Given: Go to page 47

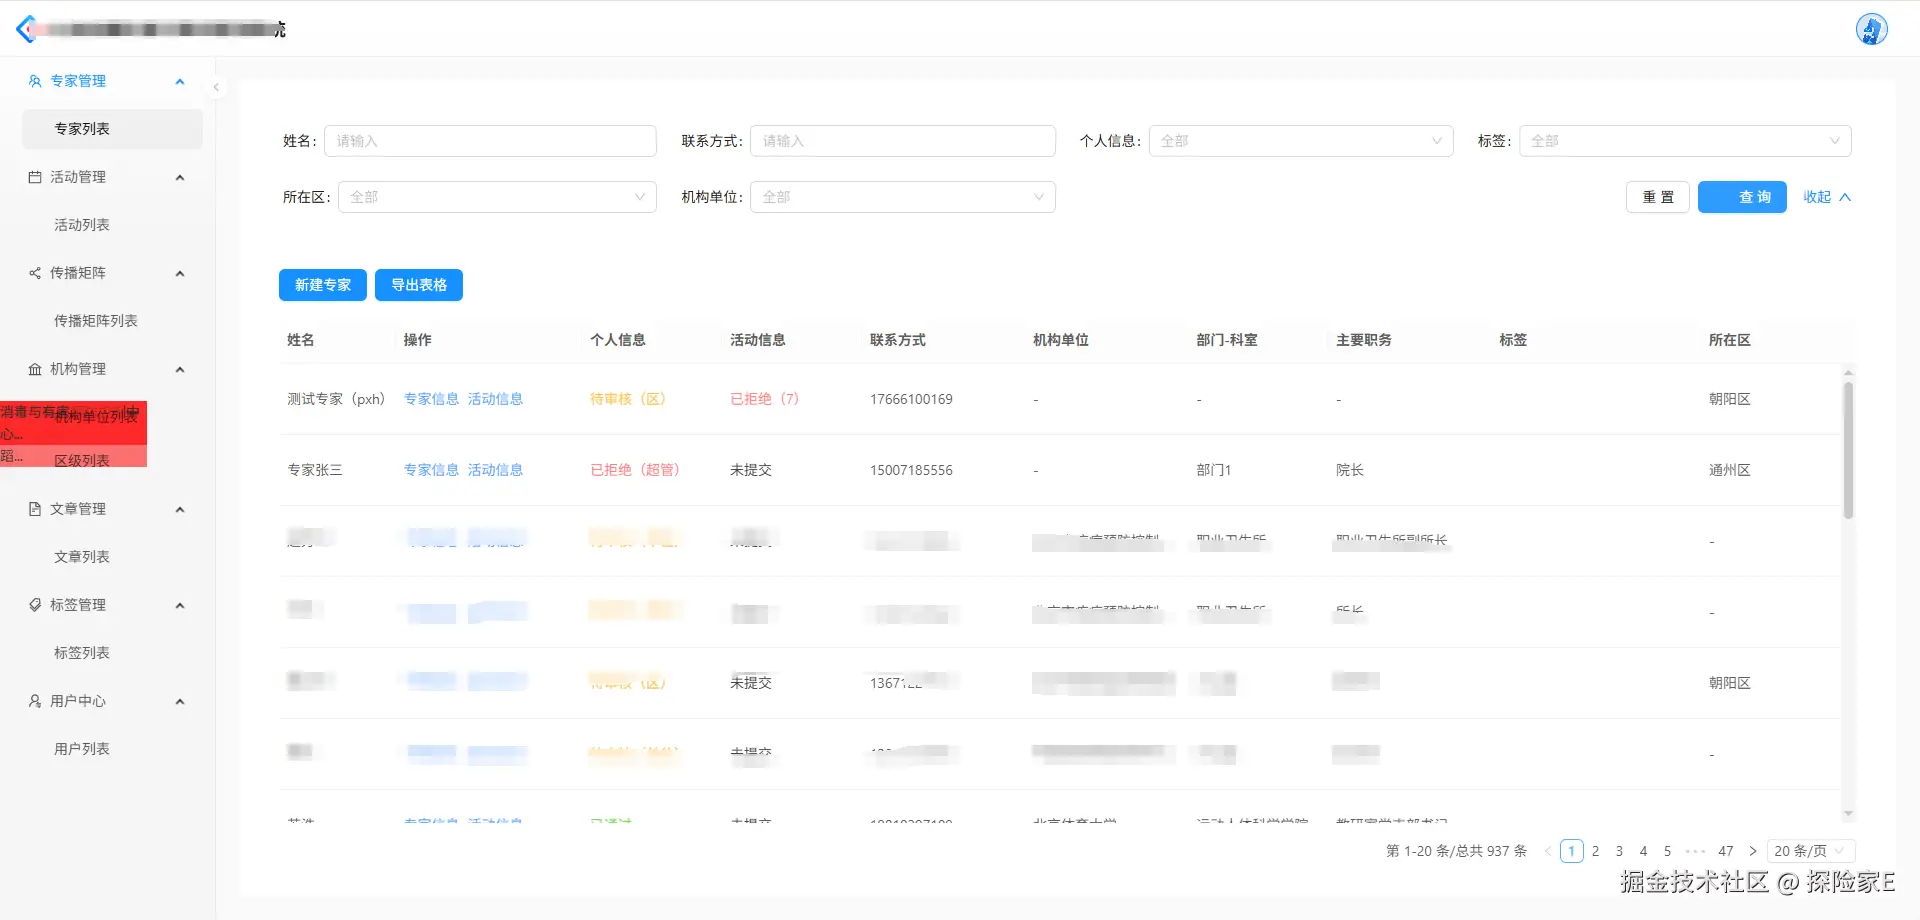Looking at the screenshot, I should pos(1726,851).
